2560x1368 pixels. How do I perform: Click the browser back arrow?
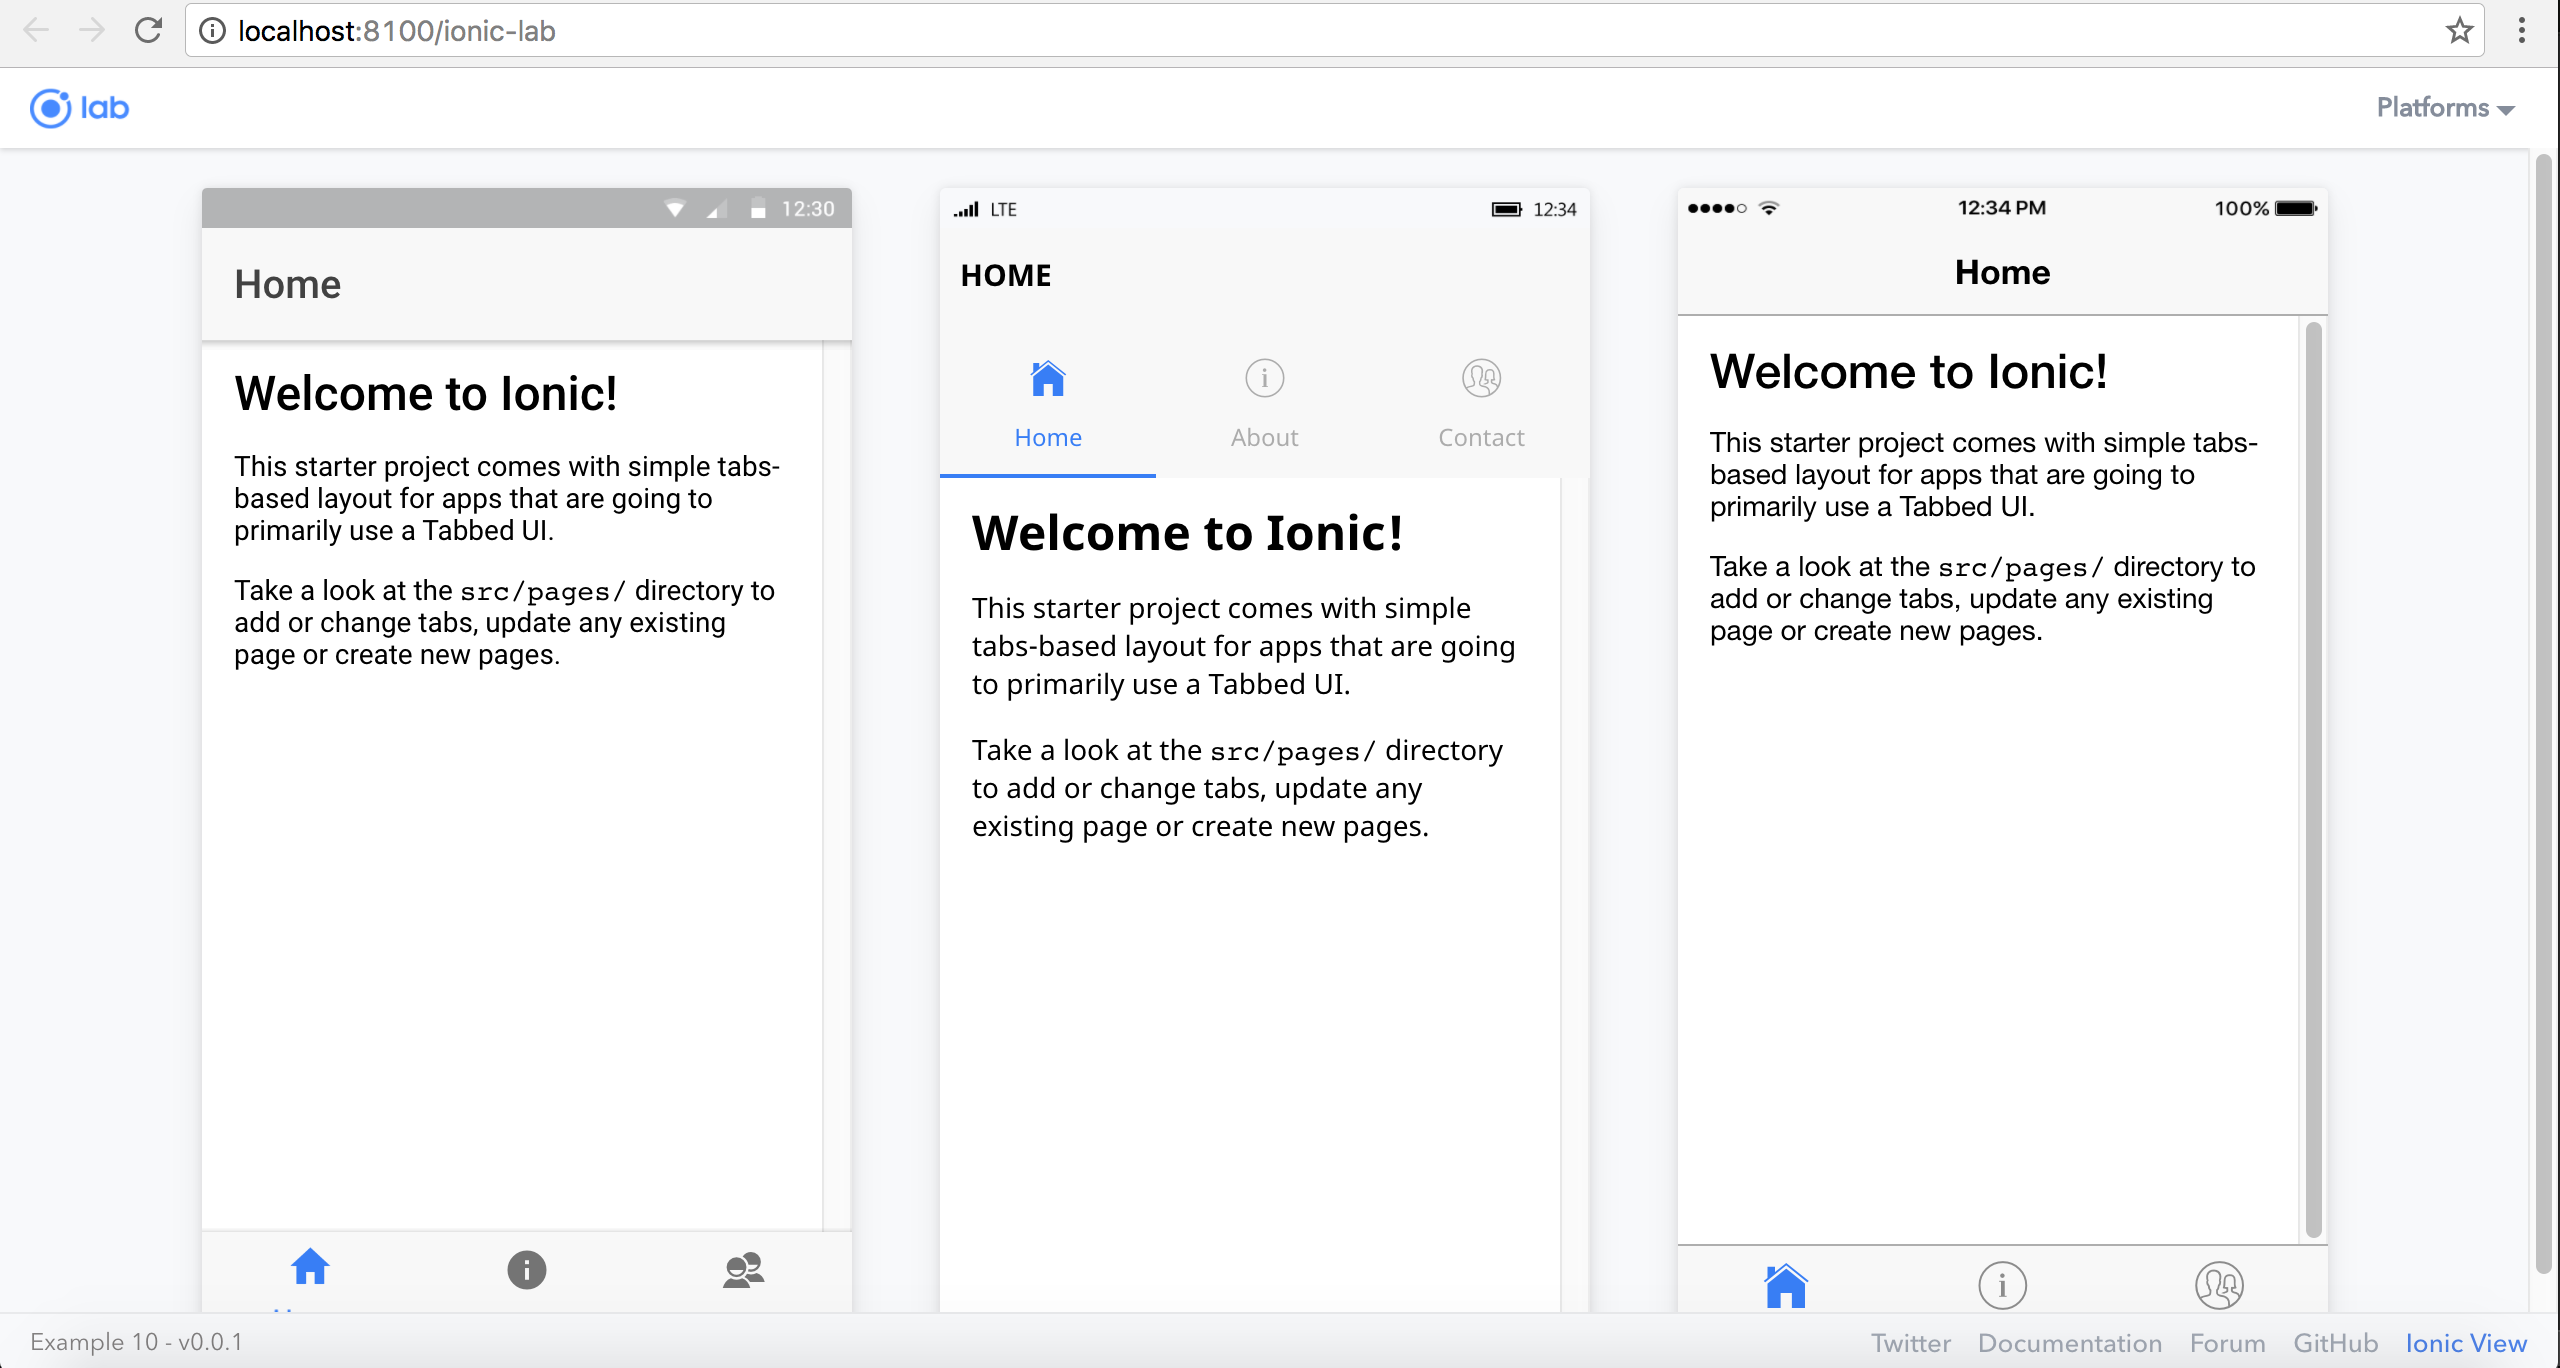click(x=36, y=31)
